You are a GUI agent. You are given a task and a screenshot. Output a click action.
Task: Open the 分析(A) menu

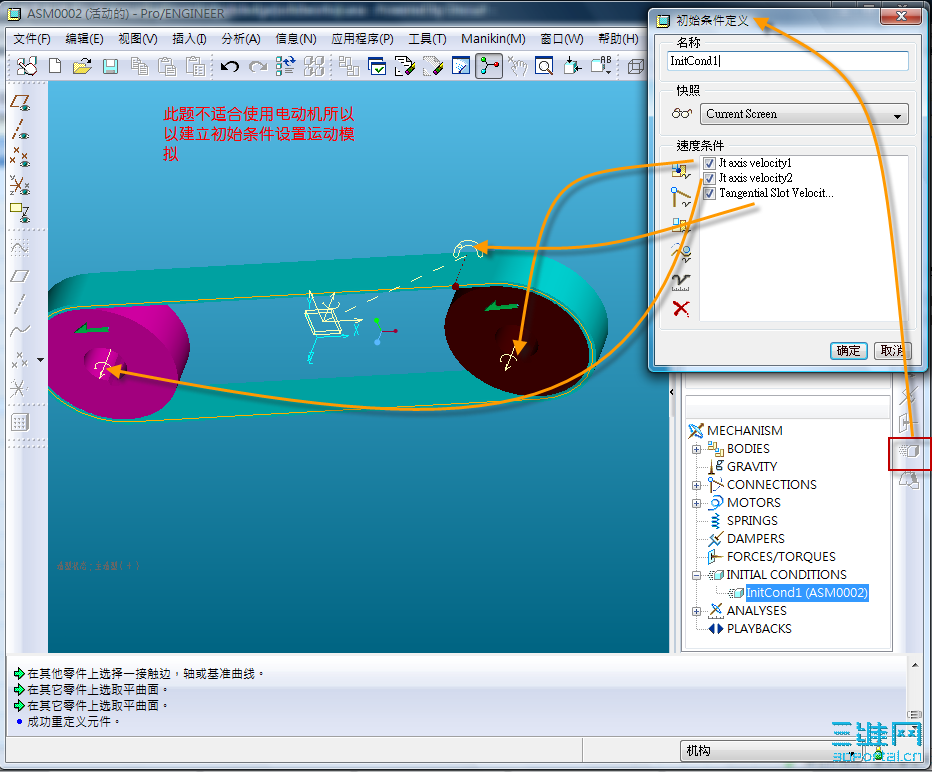click(x=241, y=39)
